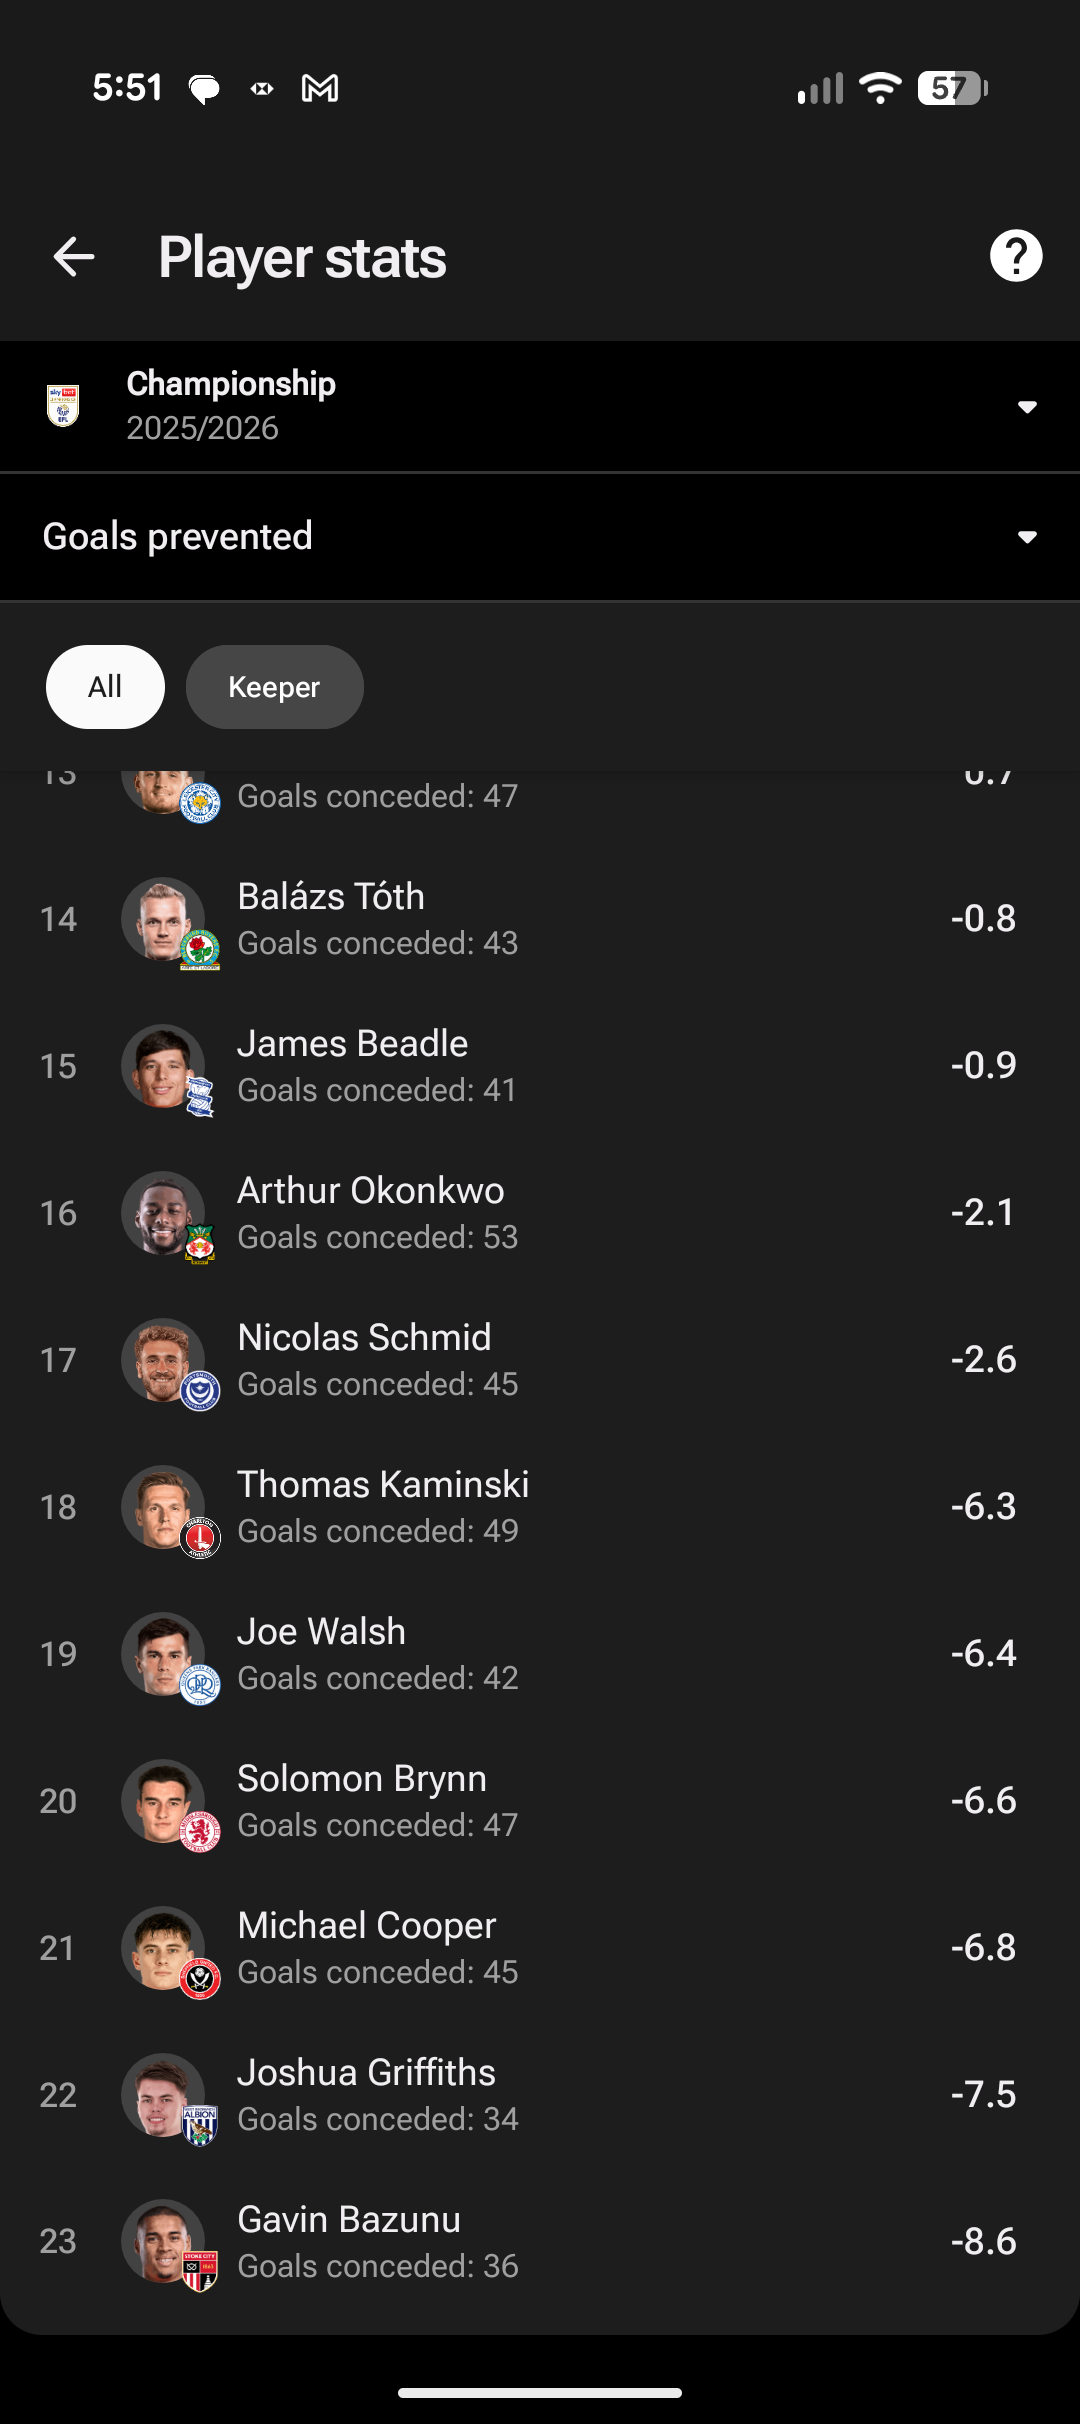Open James Beadle's player row
Viewport: 1080px width, 2424px height.
point(540,1066)
